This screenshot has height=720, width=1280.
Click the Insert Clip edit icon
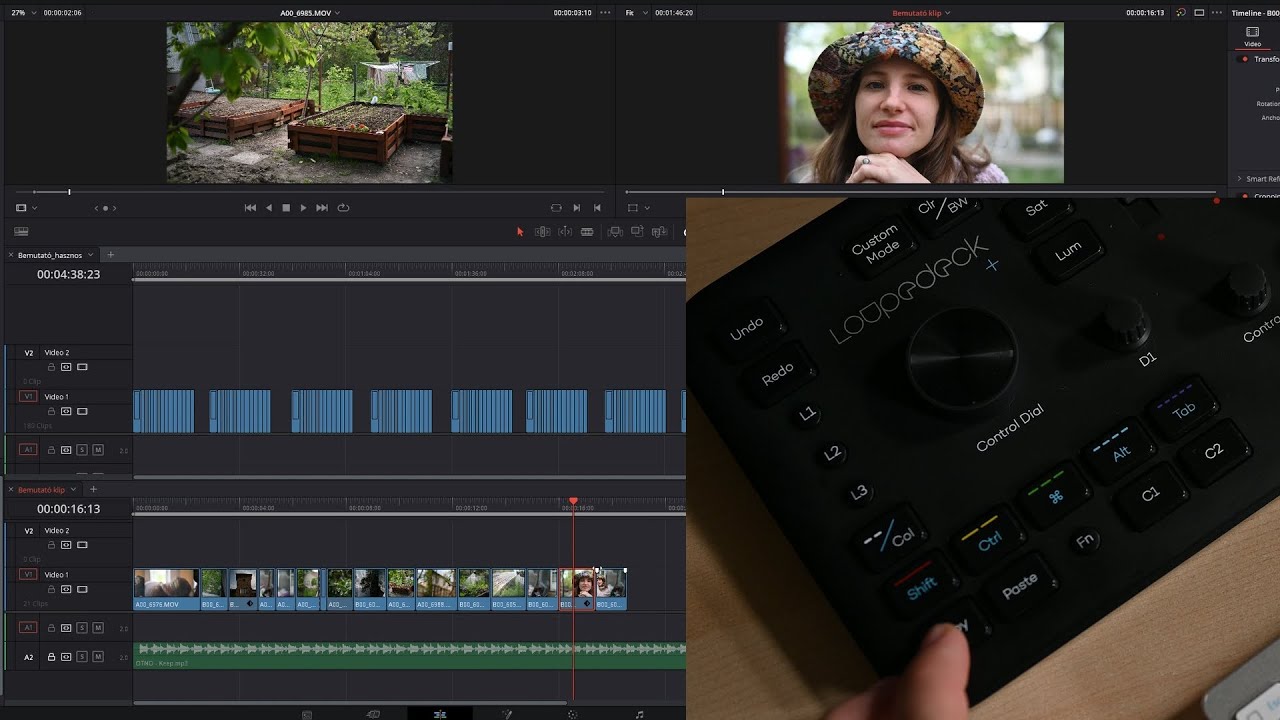(x=615, y=232)
